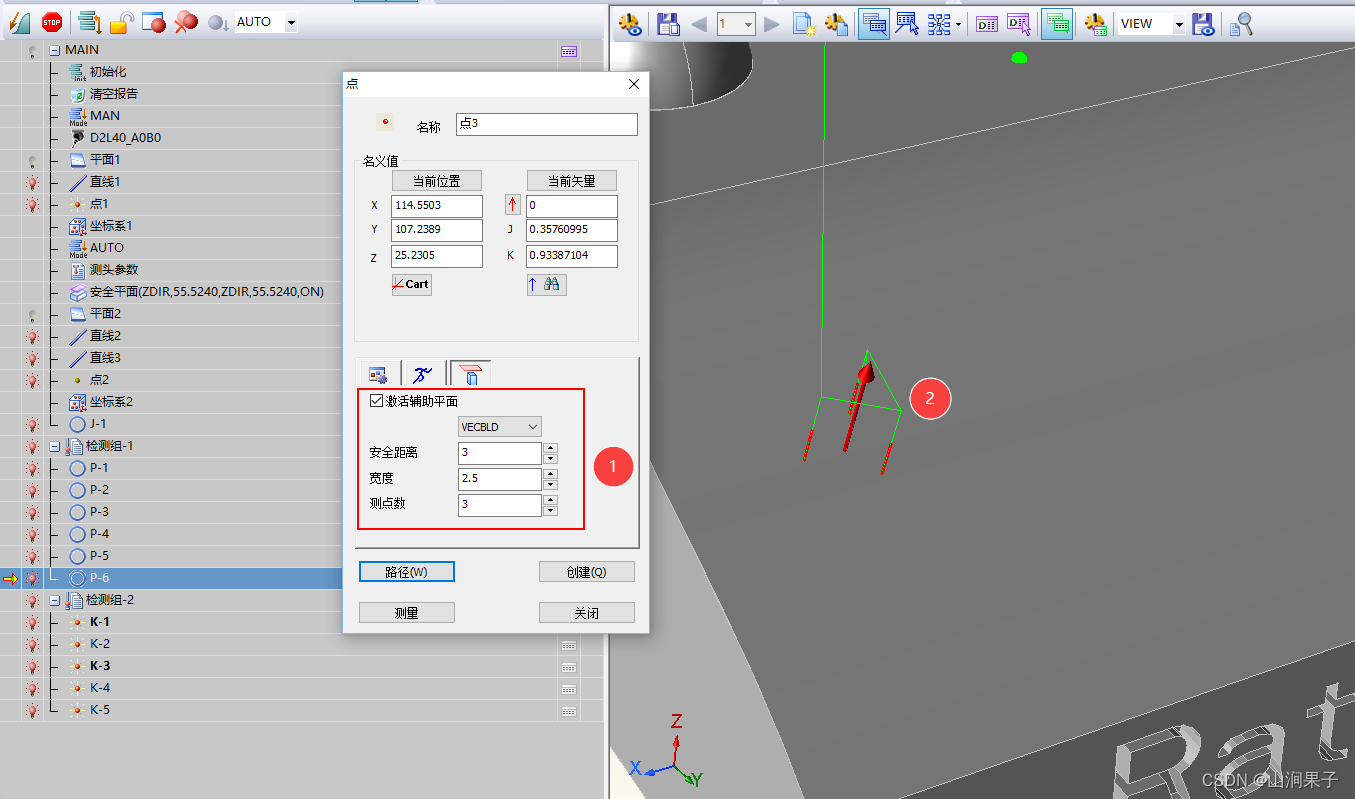Click the red up-arrow vector flip button
1355x799 pixels.
(513, 205)
